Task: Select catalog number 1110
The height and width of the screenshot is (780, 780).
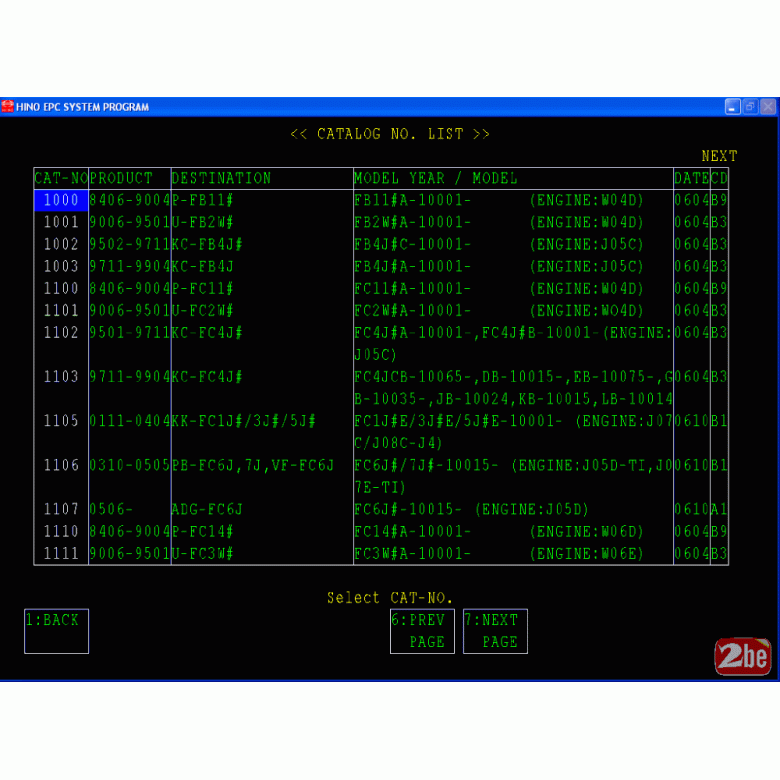Action: tap(61, 531)
